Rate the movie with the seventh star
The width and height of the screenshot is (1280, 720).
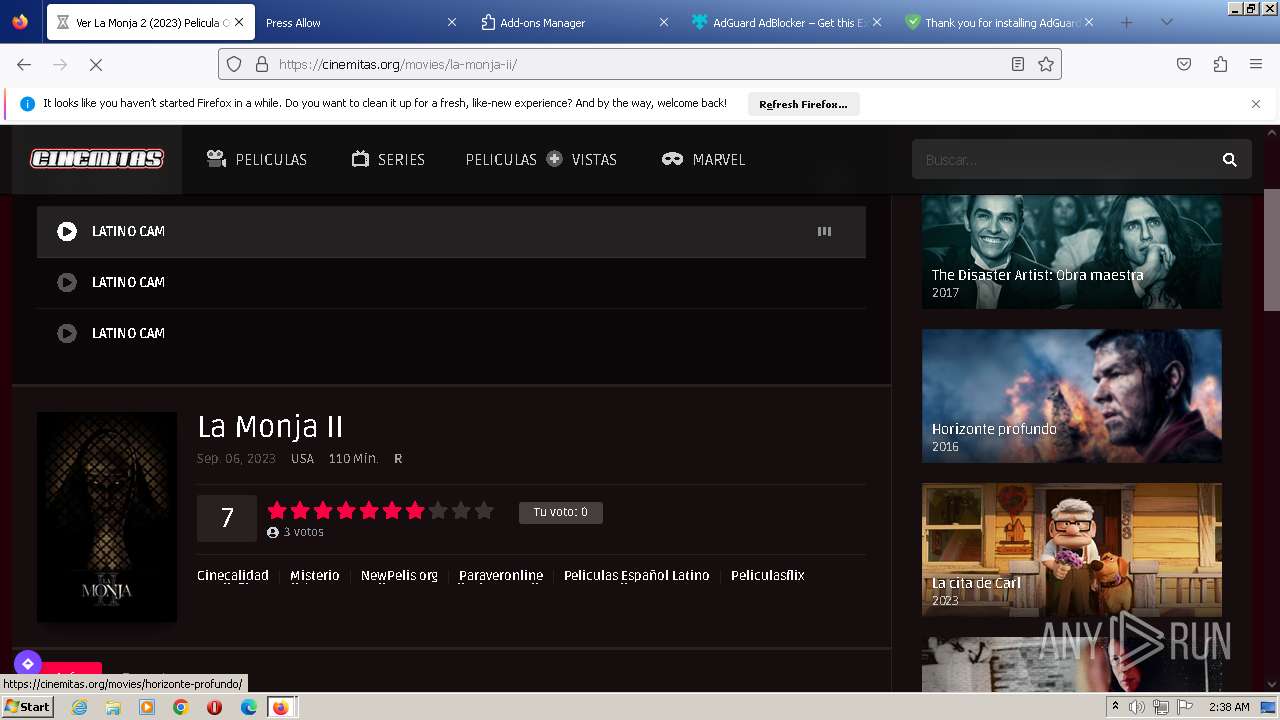point(415,511)
